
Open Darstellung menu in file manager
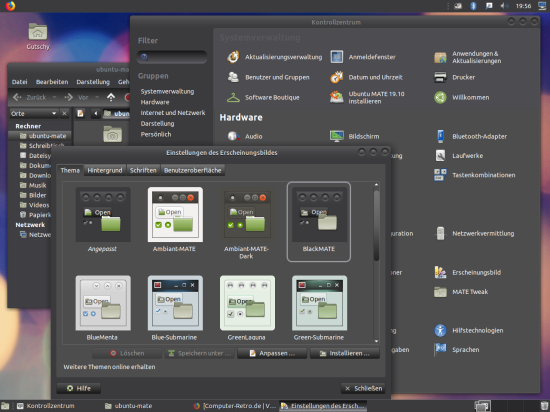click(x=93, y=82)
